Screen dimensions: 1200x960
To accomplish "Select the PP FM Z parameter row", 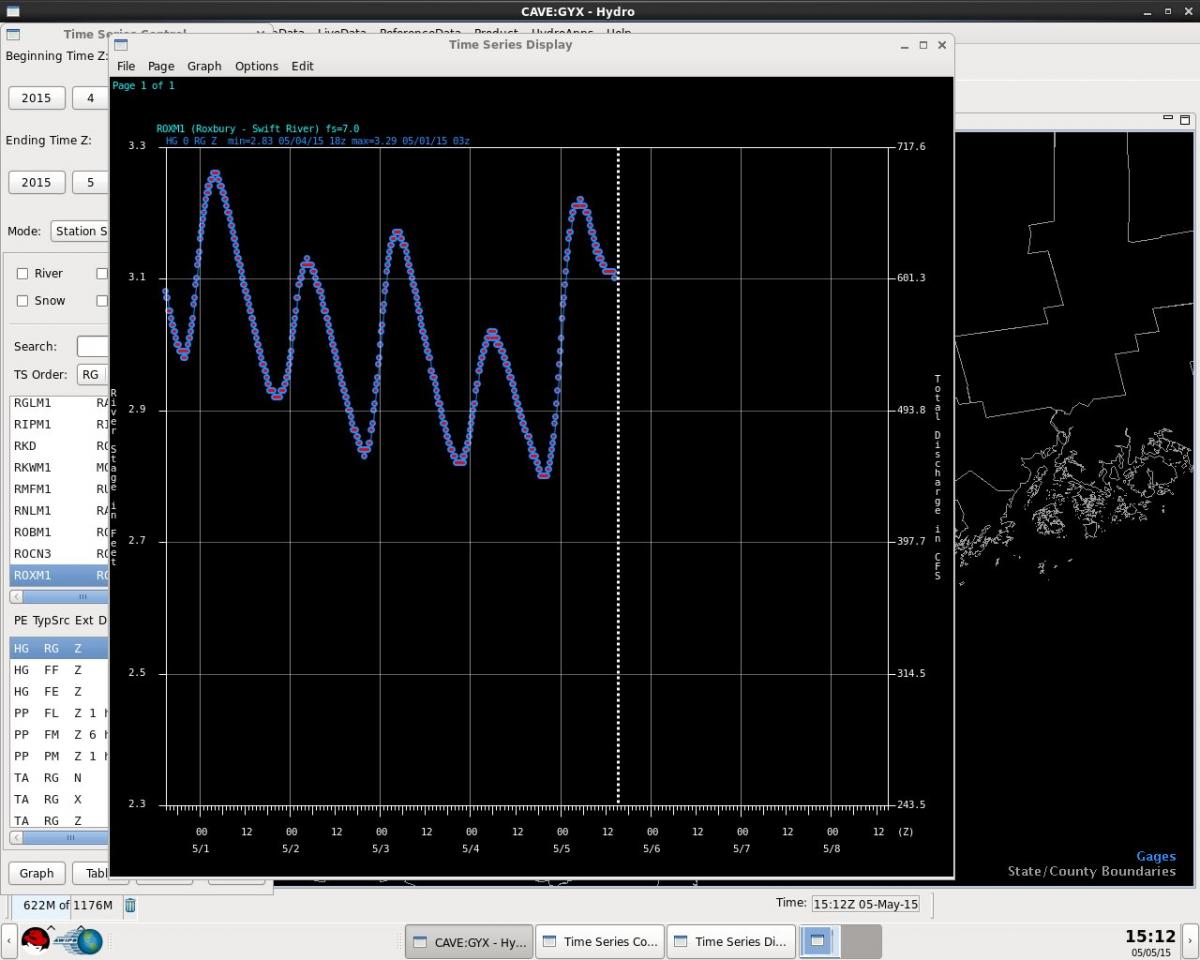I will (x=59, y=734).
